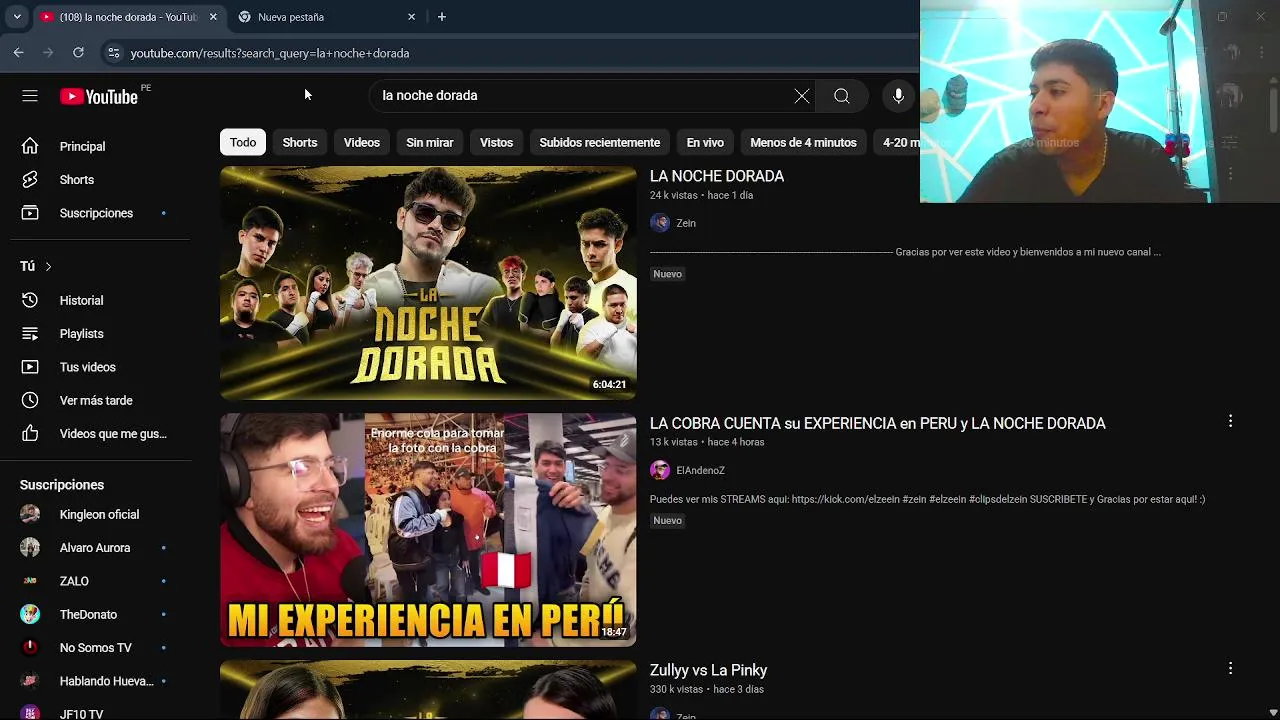Open a new browser tab with plus
Screen dimensions: 1280x720
(441, 17)
